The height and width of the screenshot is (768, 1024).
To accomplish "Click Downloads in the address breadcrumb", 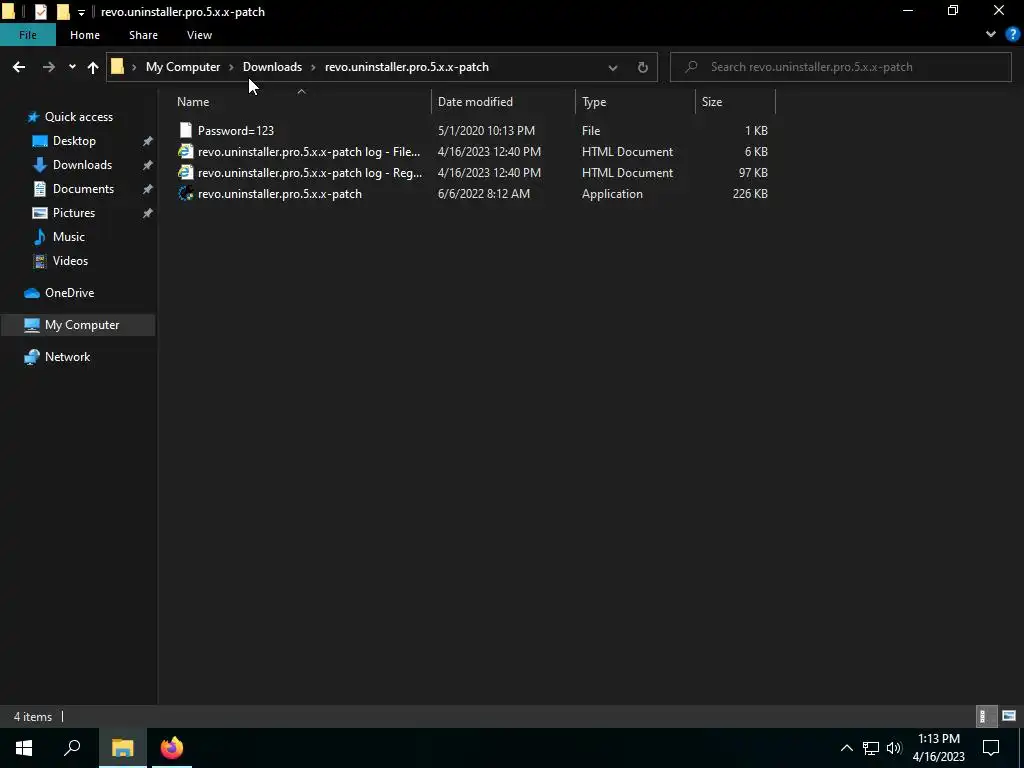I will pos(272,67).
